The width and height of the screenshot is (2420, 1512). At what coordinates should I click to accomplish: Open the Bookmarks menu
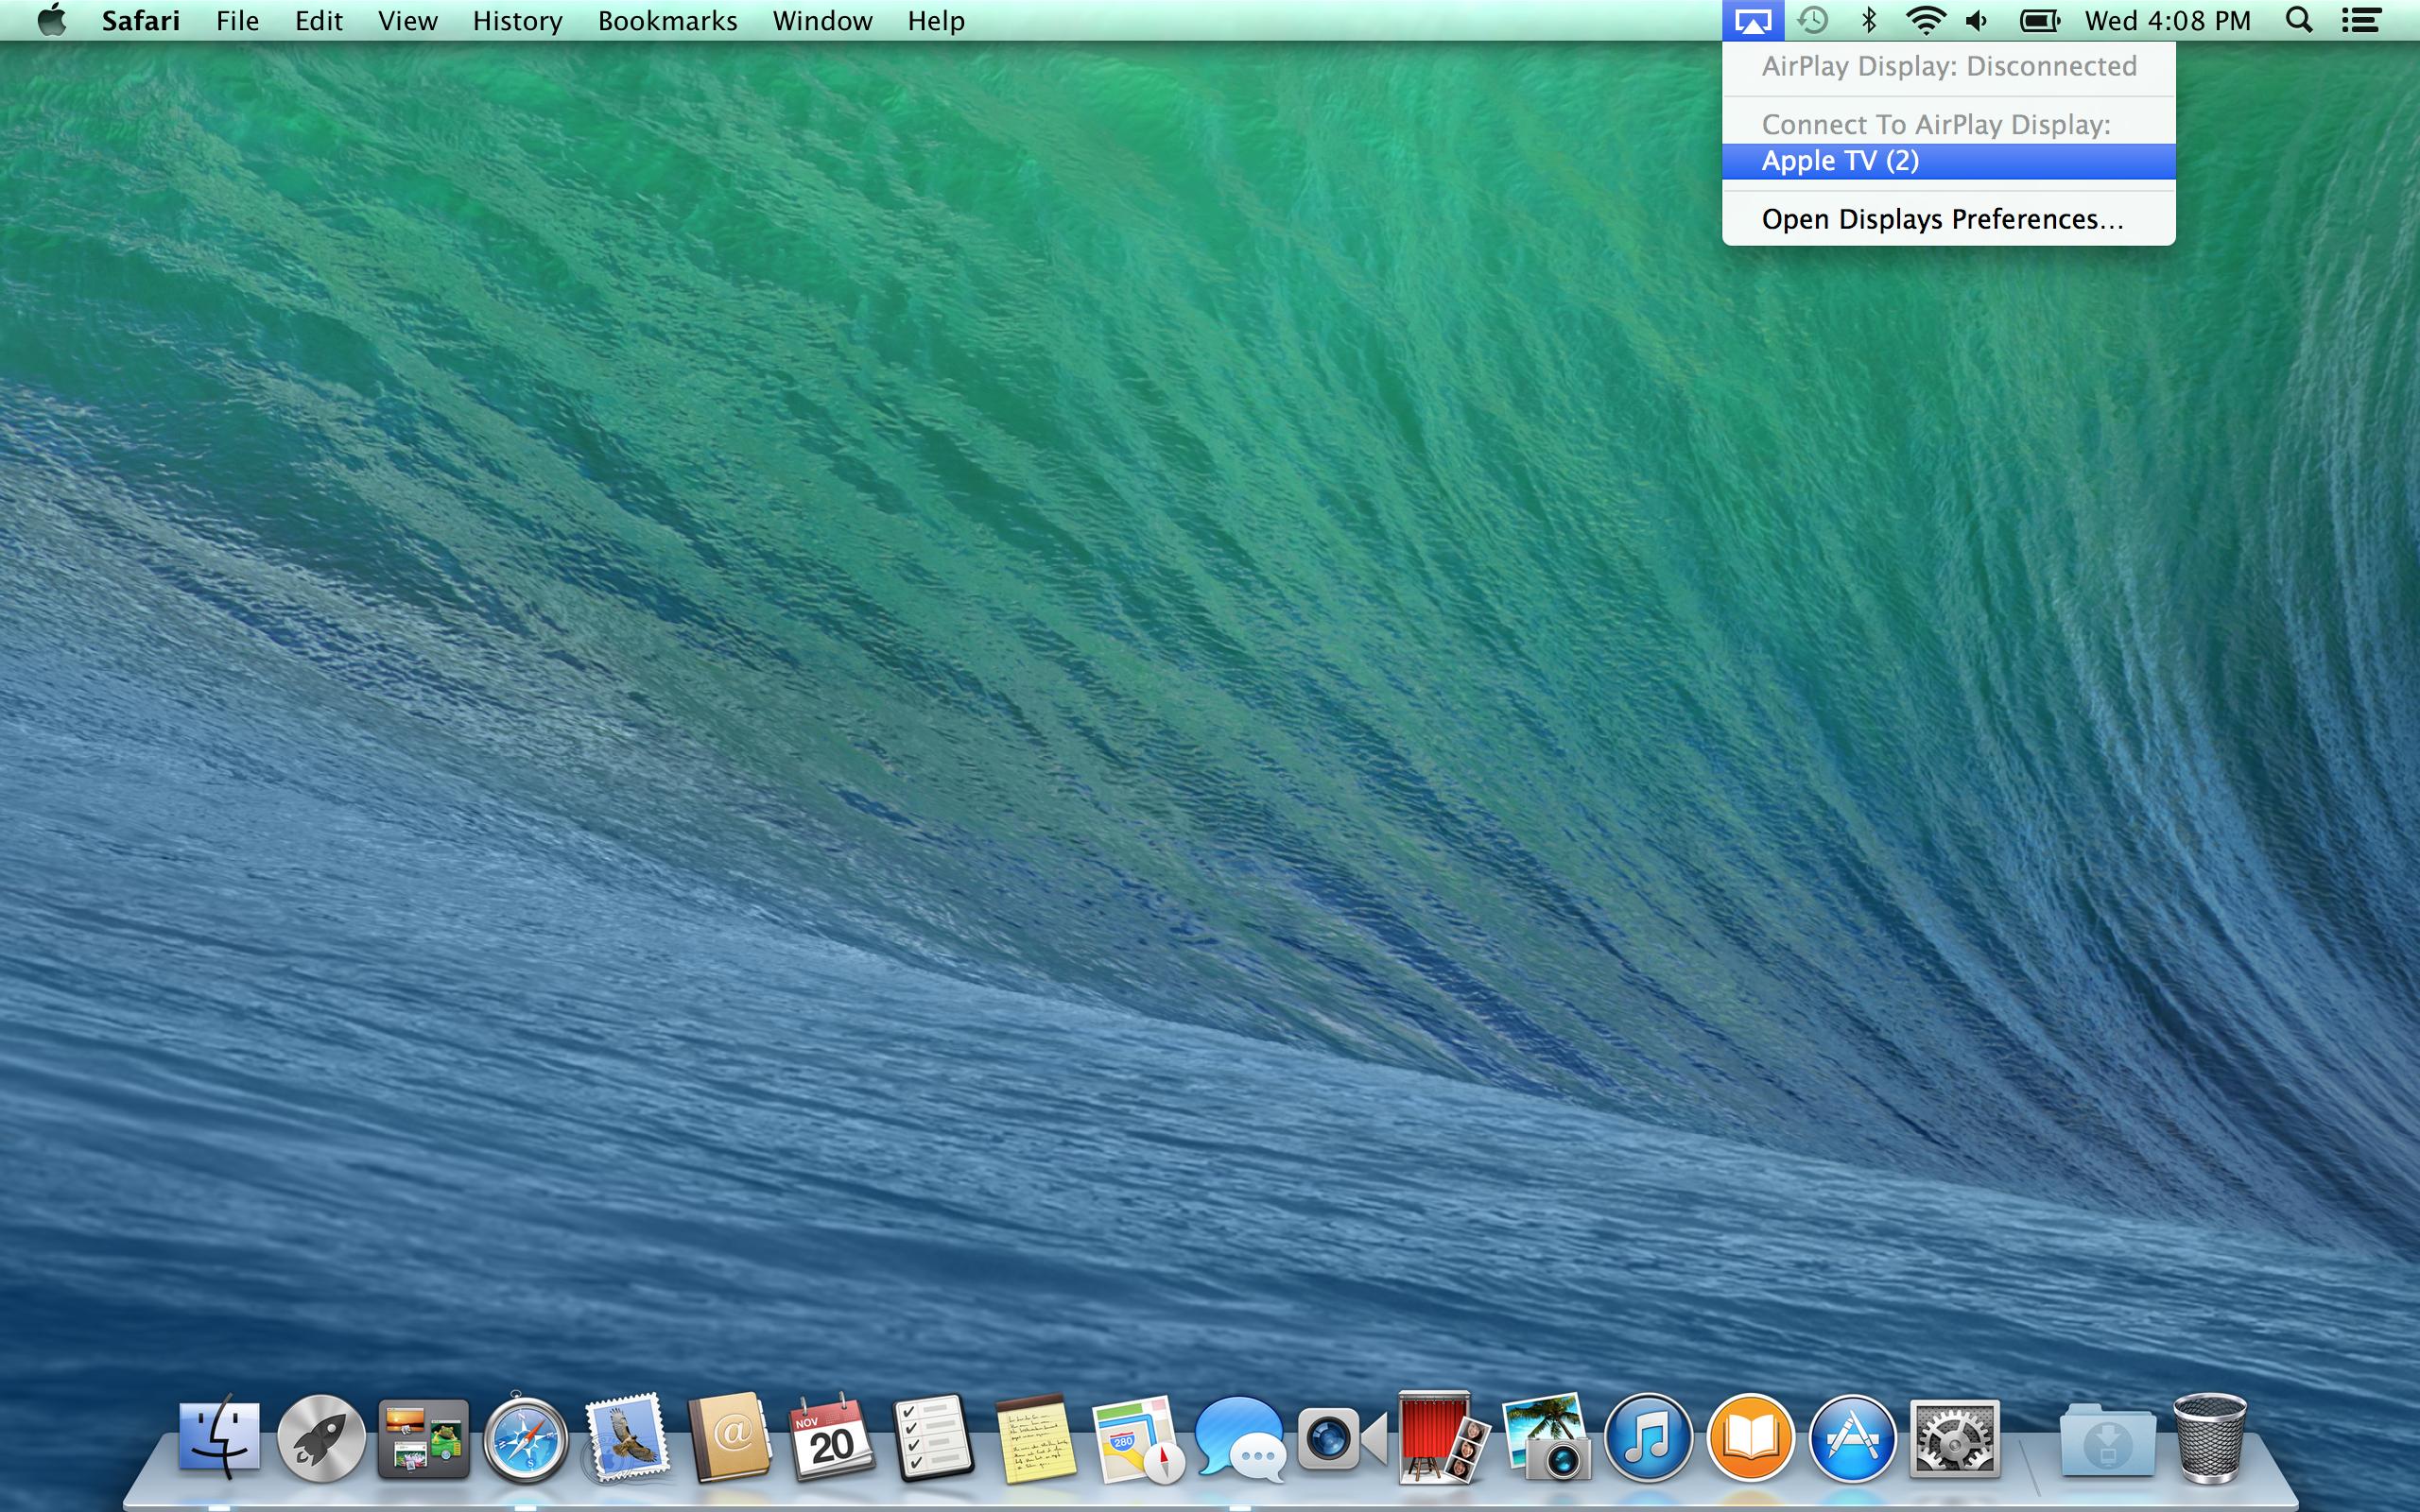[x=667, y=21]
